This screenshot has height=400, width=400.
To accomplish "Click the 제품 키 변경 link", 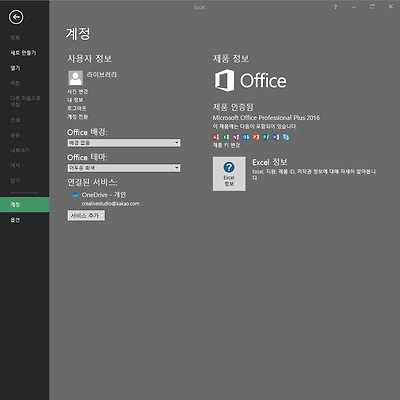I will coord(226,145).
